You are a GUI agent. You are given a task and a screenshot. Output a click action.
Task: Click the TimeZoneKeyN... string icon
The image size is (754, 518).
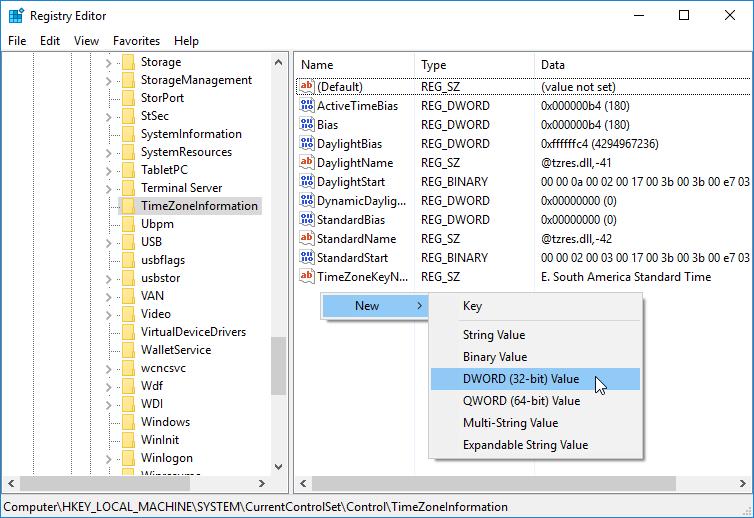coord(306,277)
